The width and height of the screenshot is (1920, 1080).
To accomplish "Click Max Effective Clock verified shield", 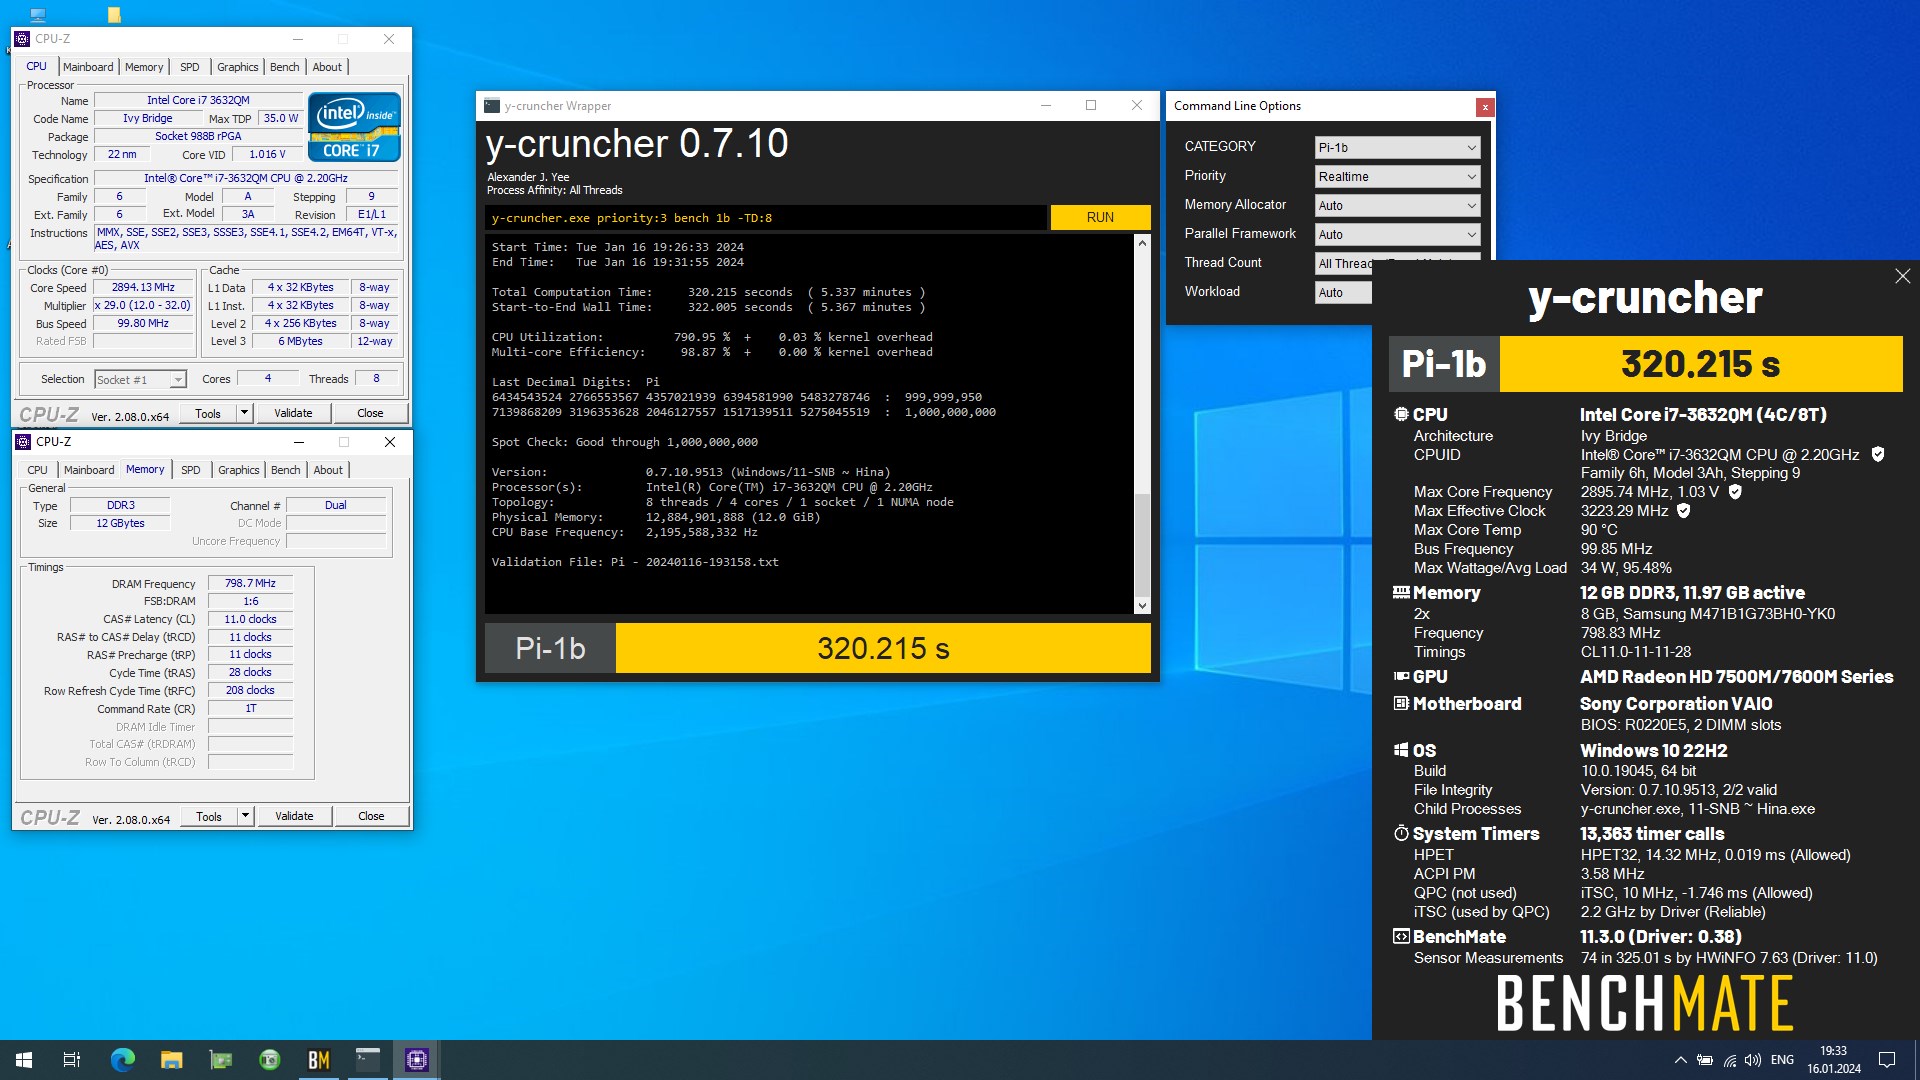I will (x=1684, y=510).
